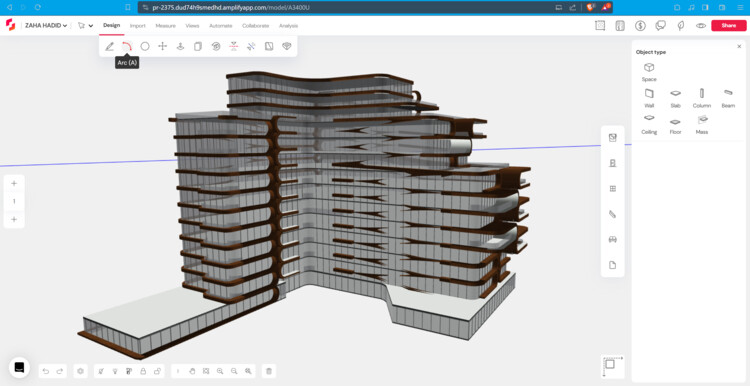Viewport: 750px width, 386px height.
Task: Click the offset square tool icon
Action: coord(269,46)
